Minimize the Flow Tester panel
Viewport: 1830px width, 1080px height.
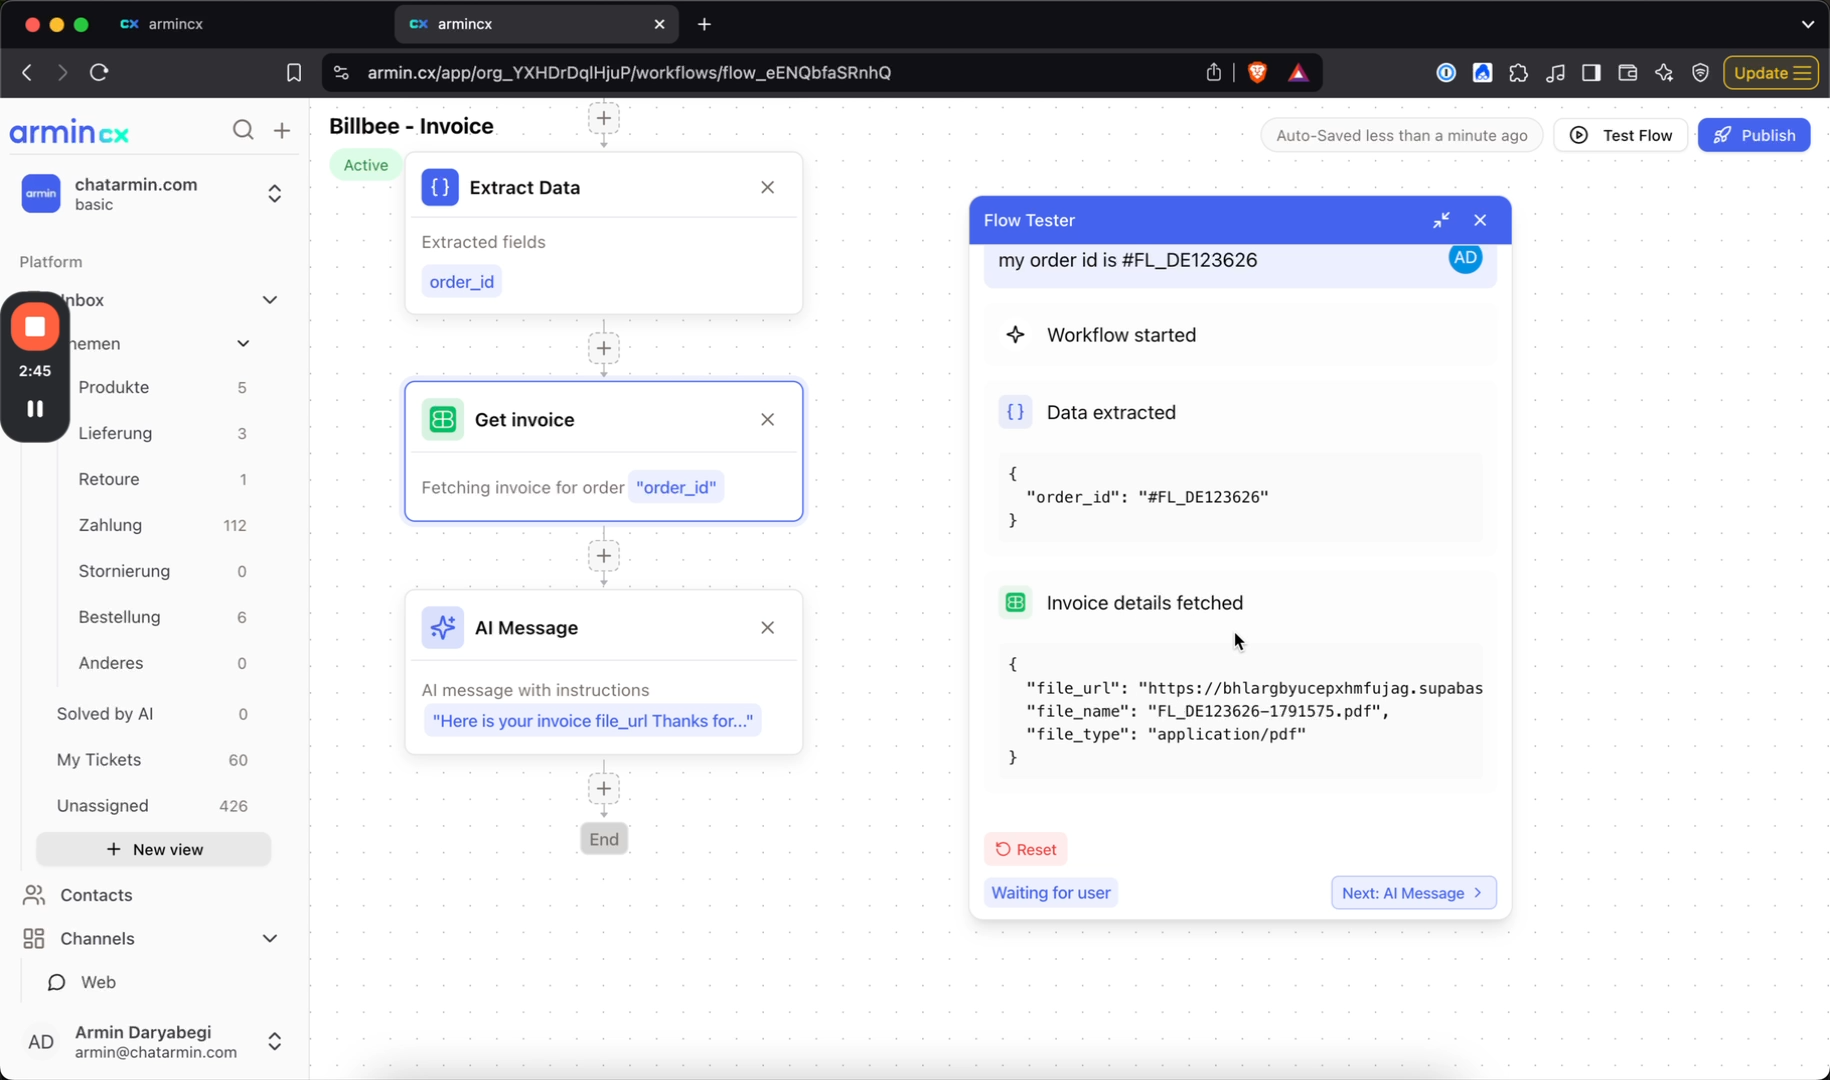1441,220
